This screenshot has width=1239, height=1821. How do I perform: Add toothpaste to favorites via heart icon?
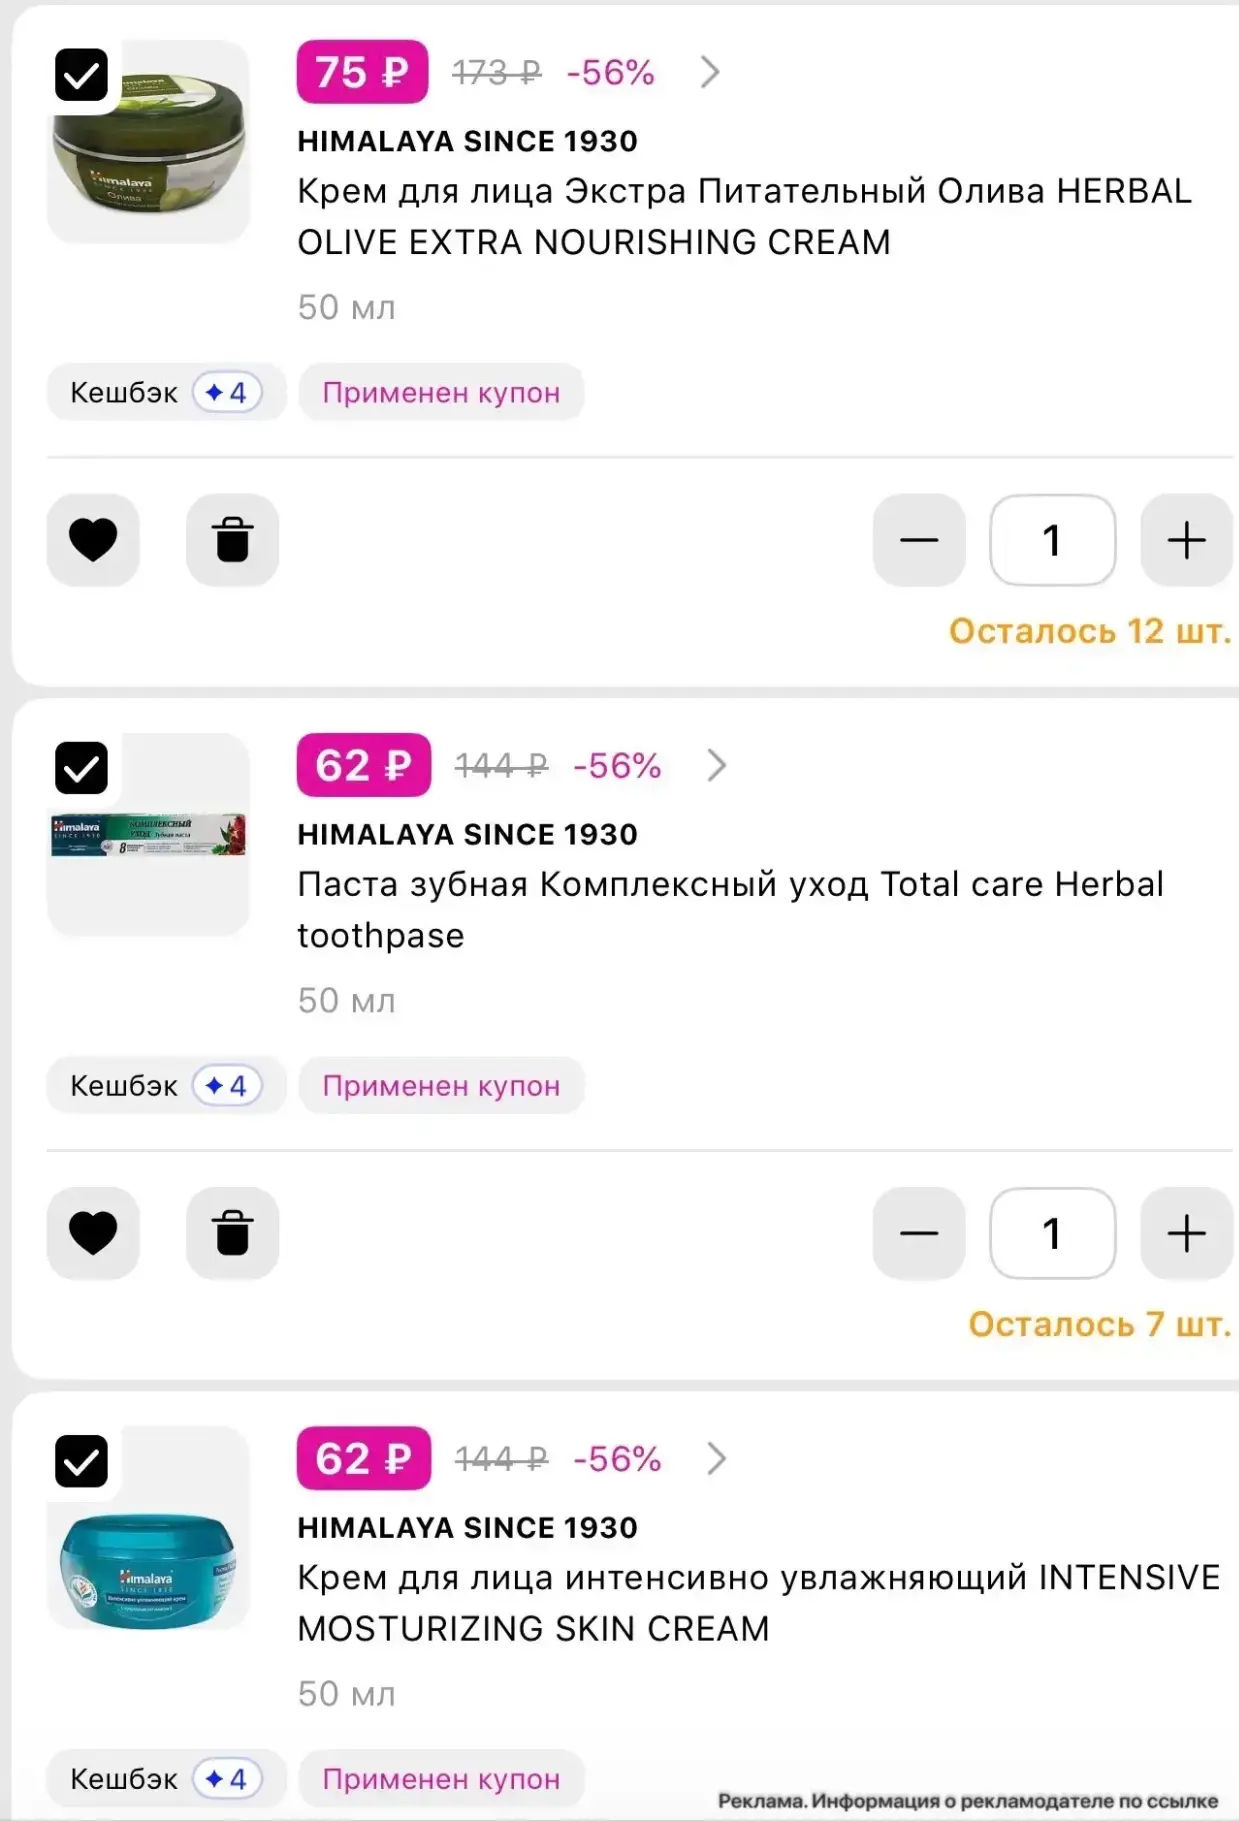coord(93,1233)
